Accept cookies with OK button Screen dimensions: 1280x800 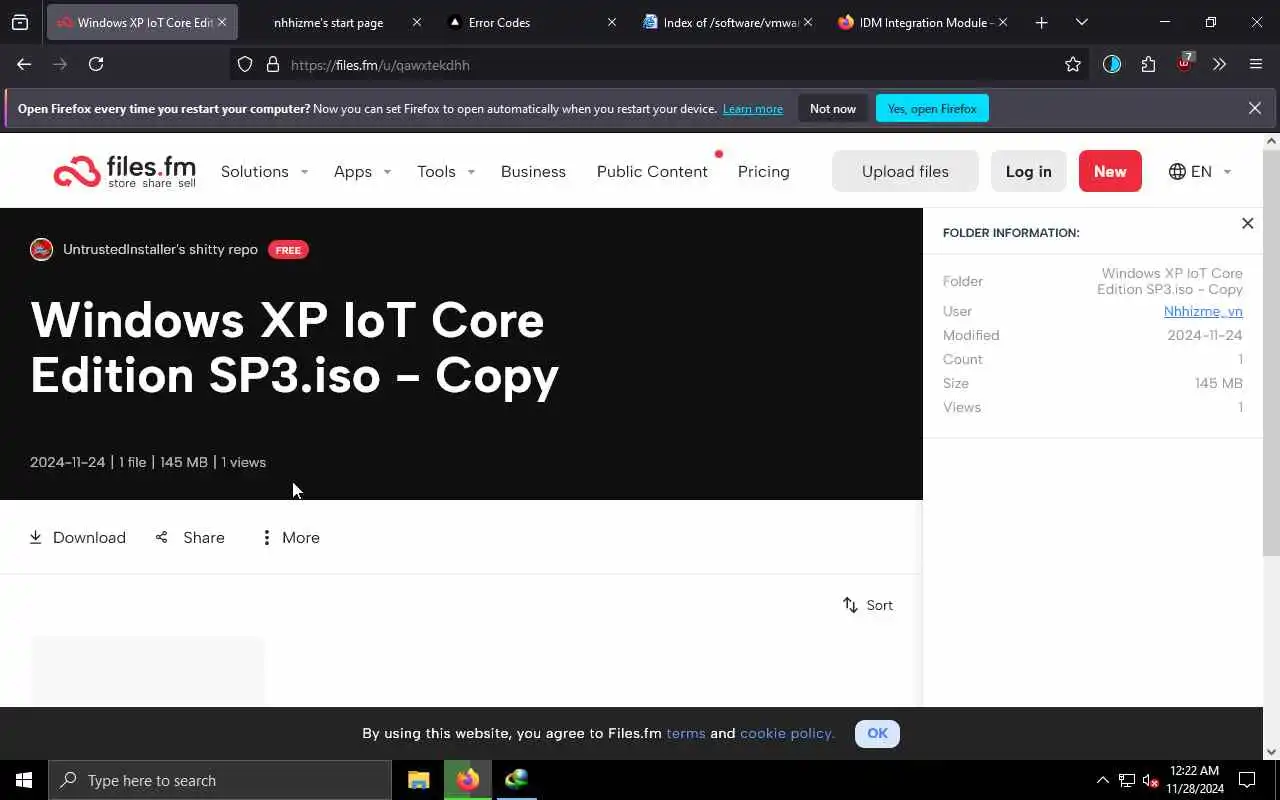point(877,733)
